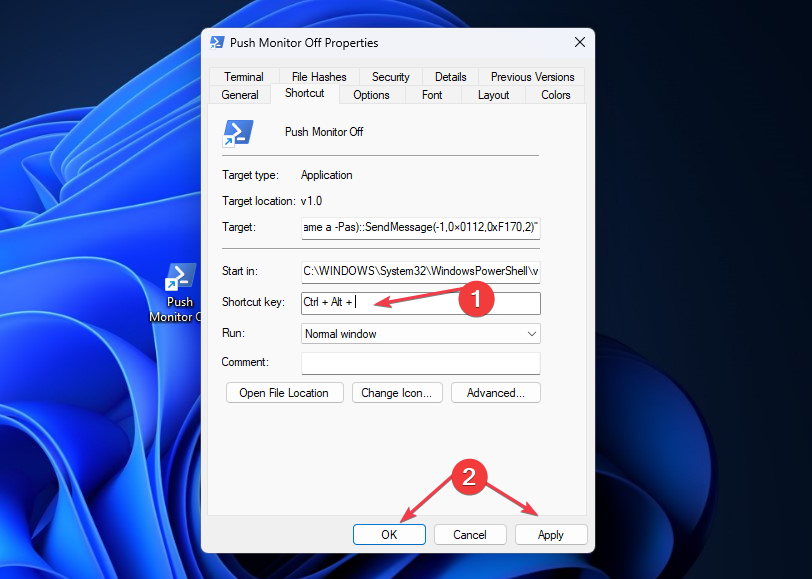This screenshot has width=812, height=579.
Task: Go to the Previous Versions tab
Action: (x=532, y=77)
